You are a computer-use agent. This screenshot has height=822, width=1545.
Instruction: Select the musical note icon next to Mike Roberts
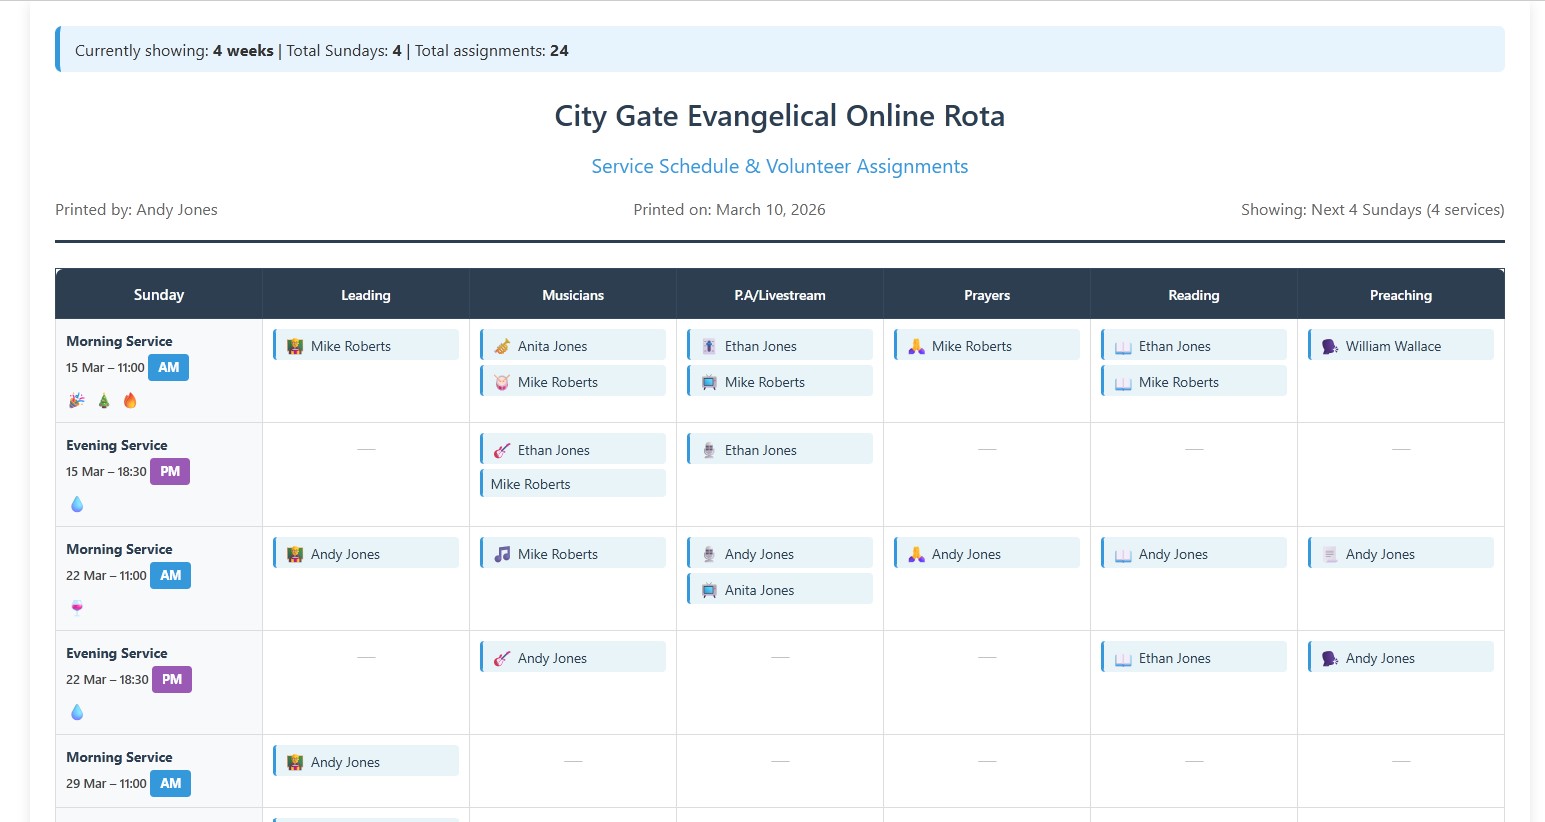pos(501,553)
